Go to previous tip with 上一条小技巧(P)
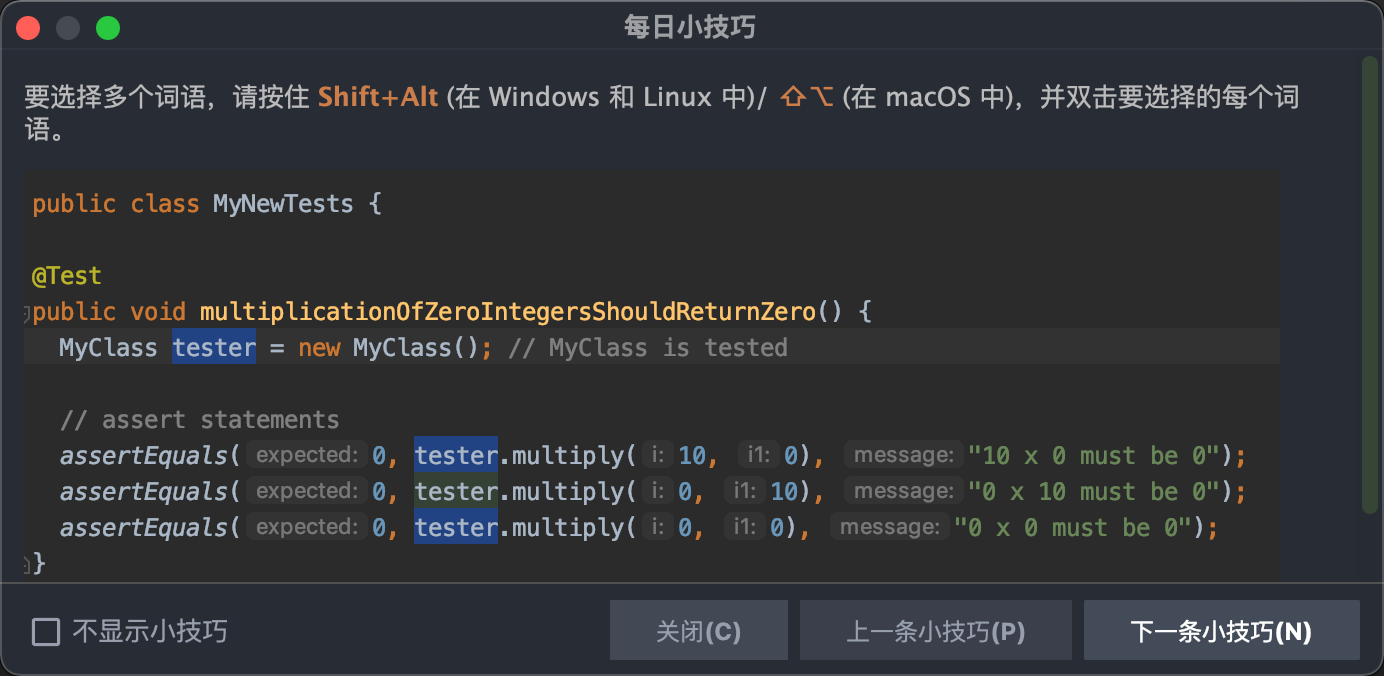The height and width of the screenshot is (676, 1384). 935,631
